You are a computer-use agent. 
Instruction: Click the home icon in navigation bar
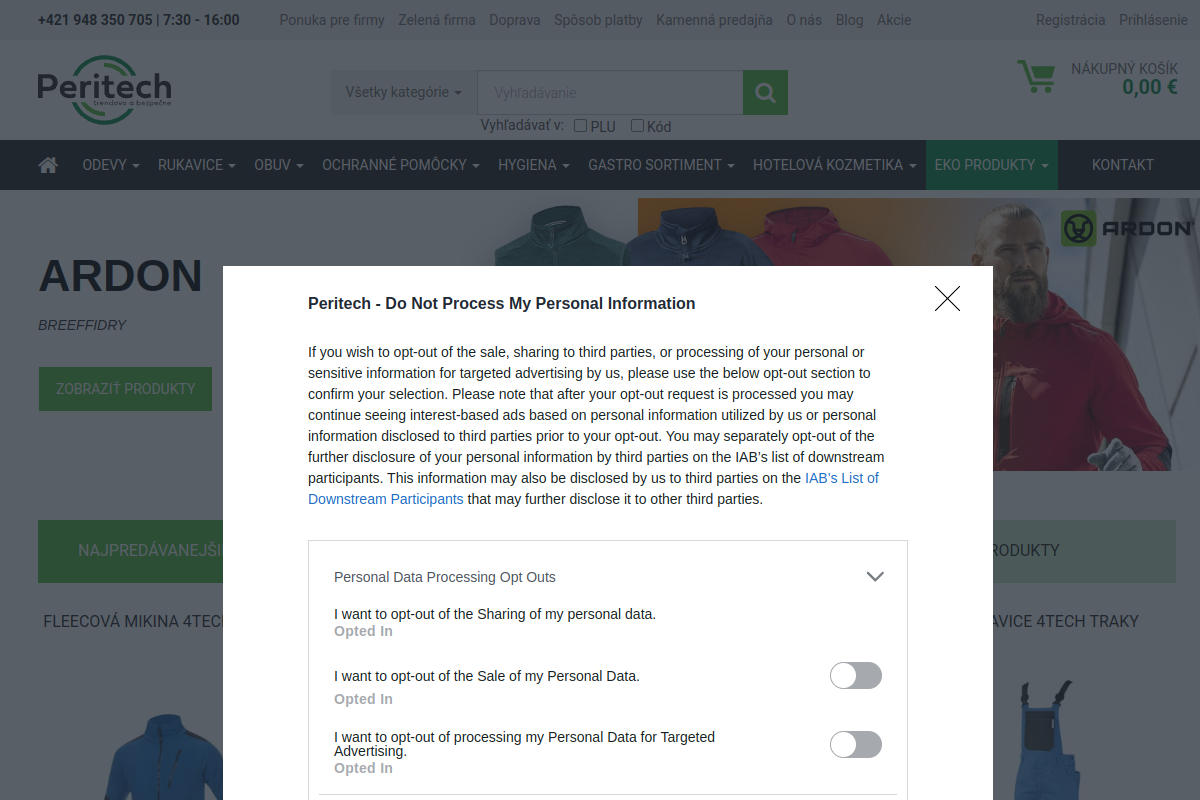click(x=48, y=165)
